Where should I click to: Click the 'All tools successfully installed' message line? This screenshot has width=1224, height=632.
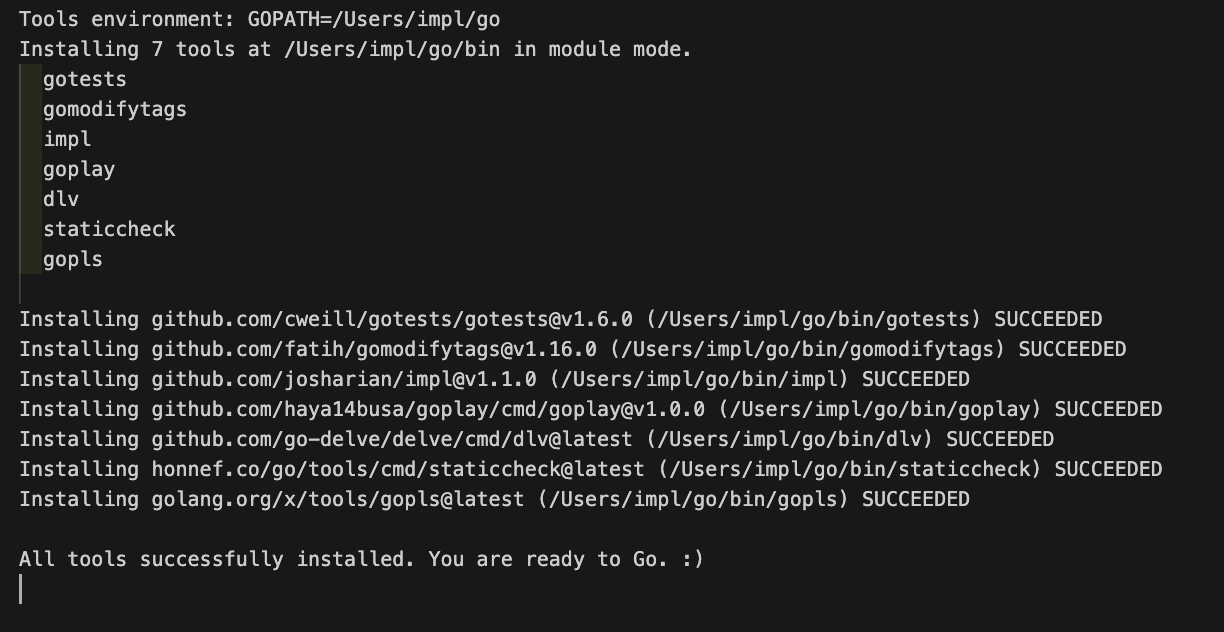pos(361,559)
